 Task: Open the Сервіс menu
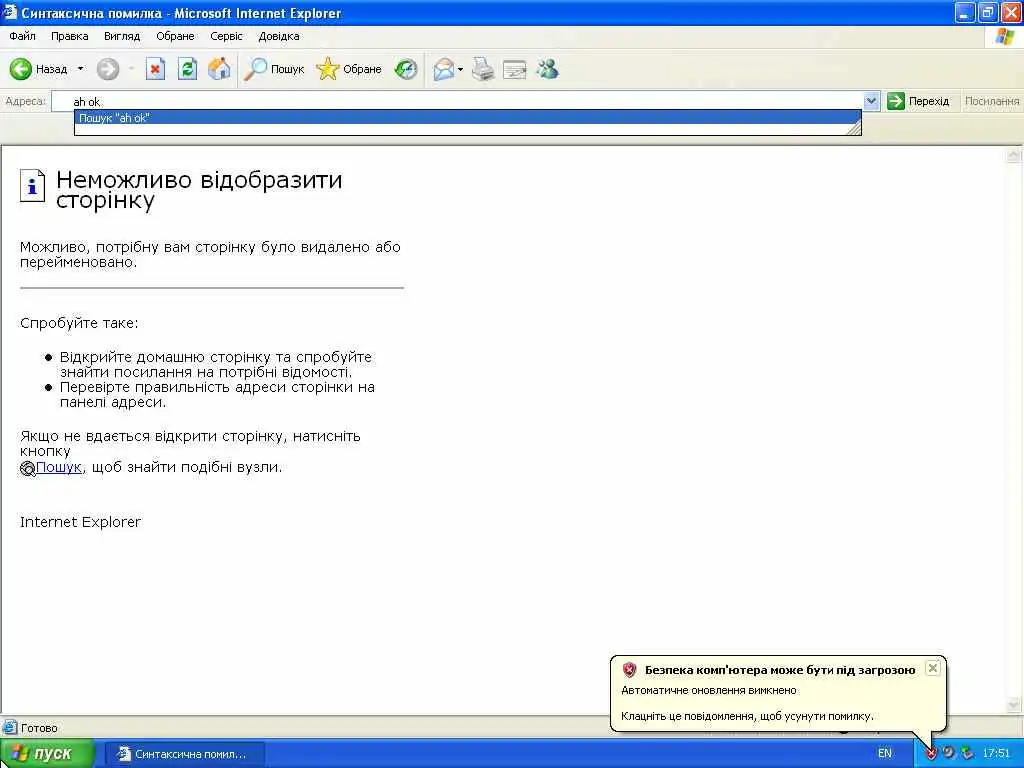[x=226, y=36]
